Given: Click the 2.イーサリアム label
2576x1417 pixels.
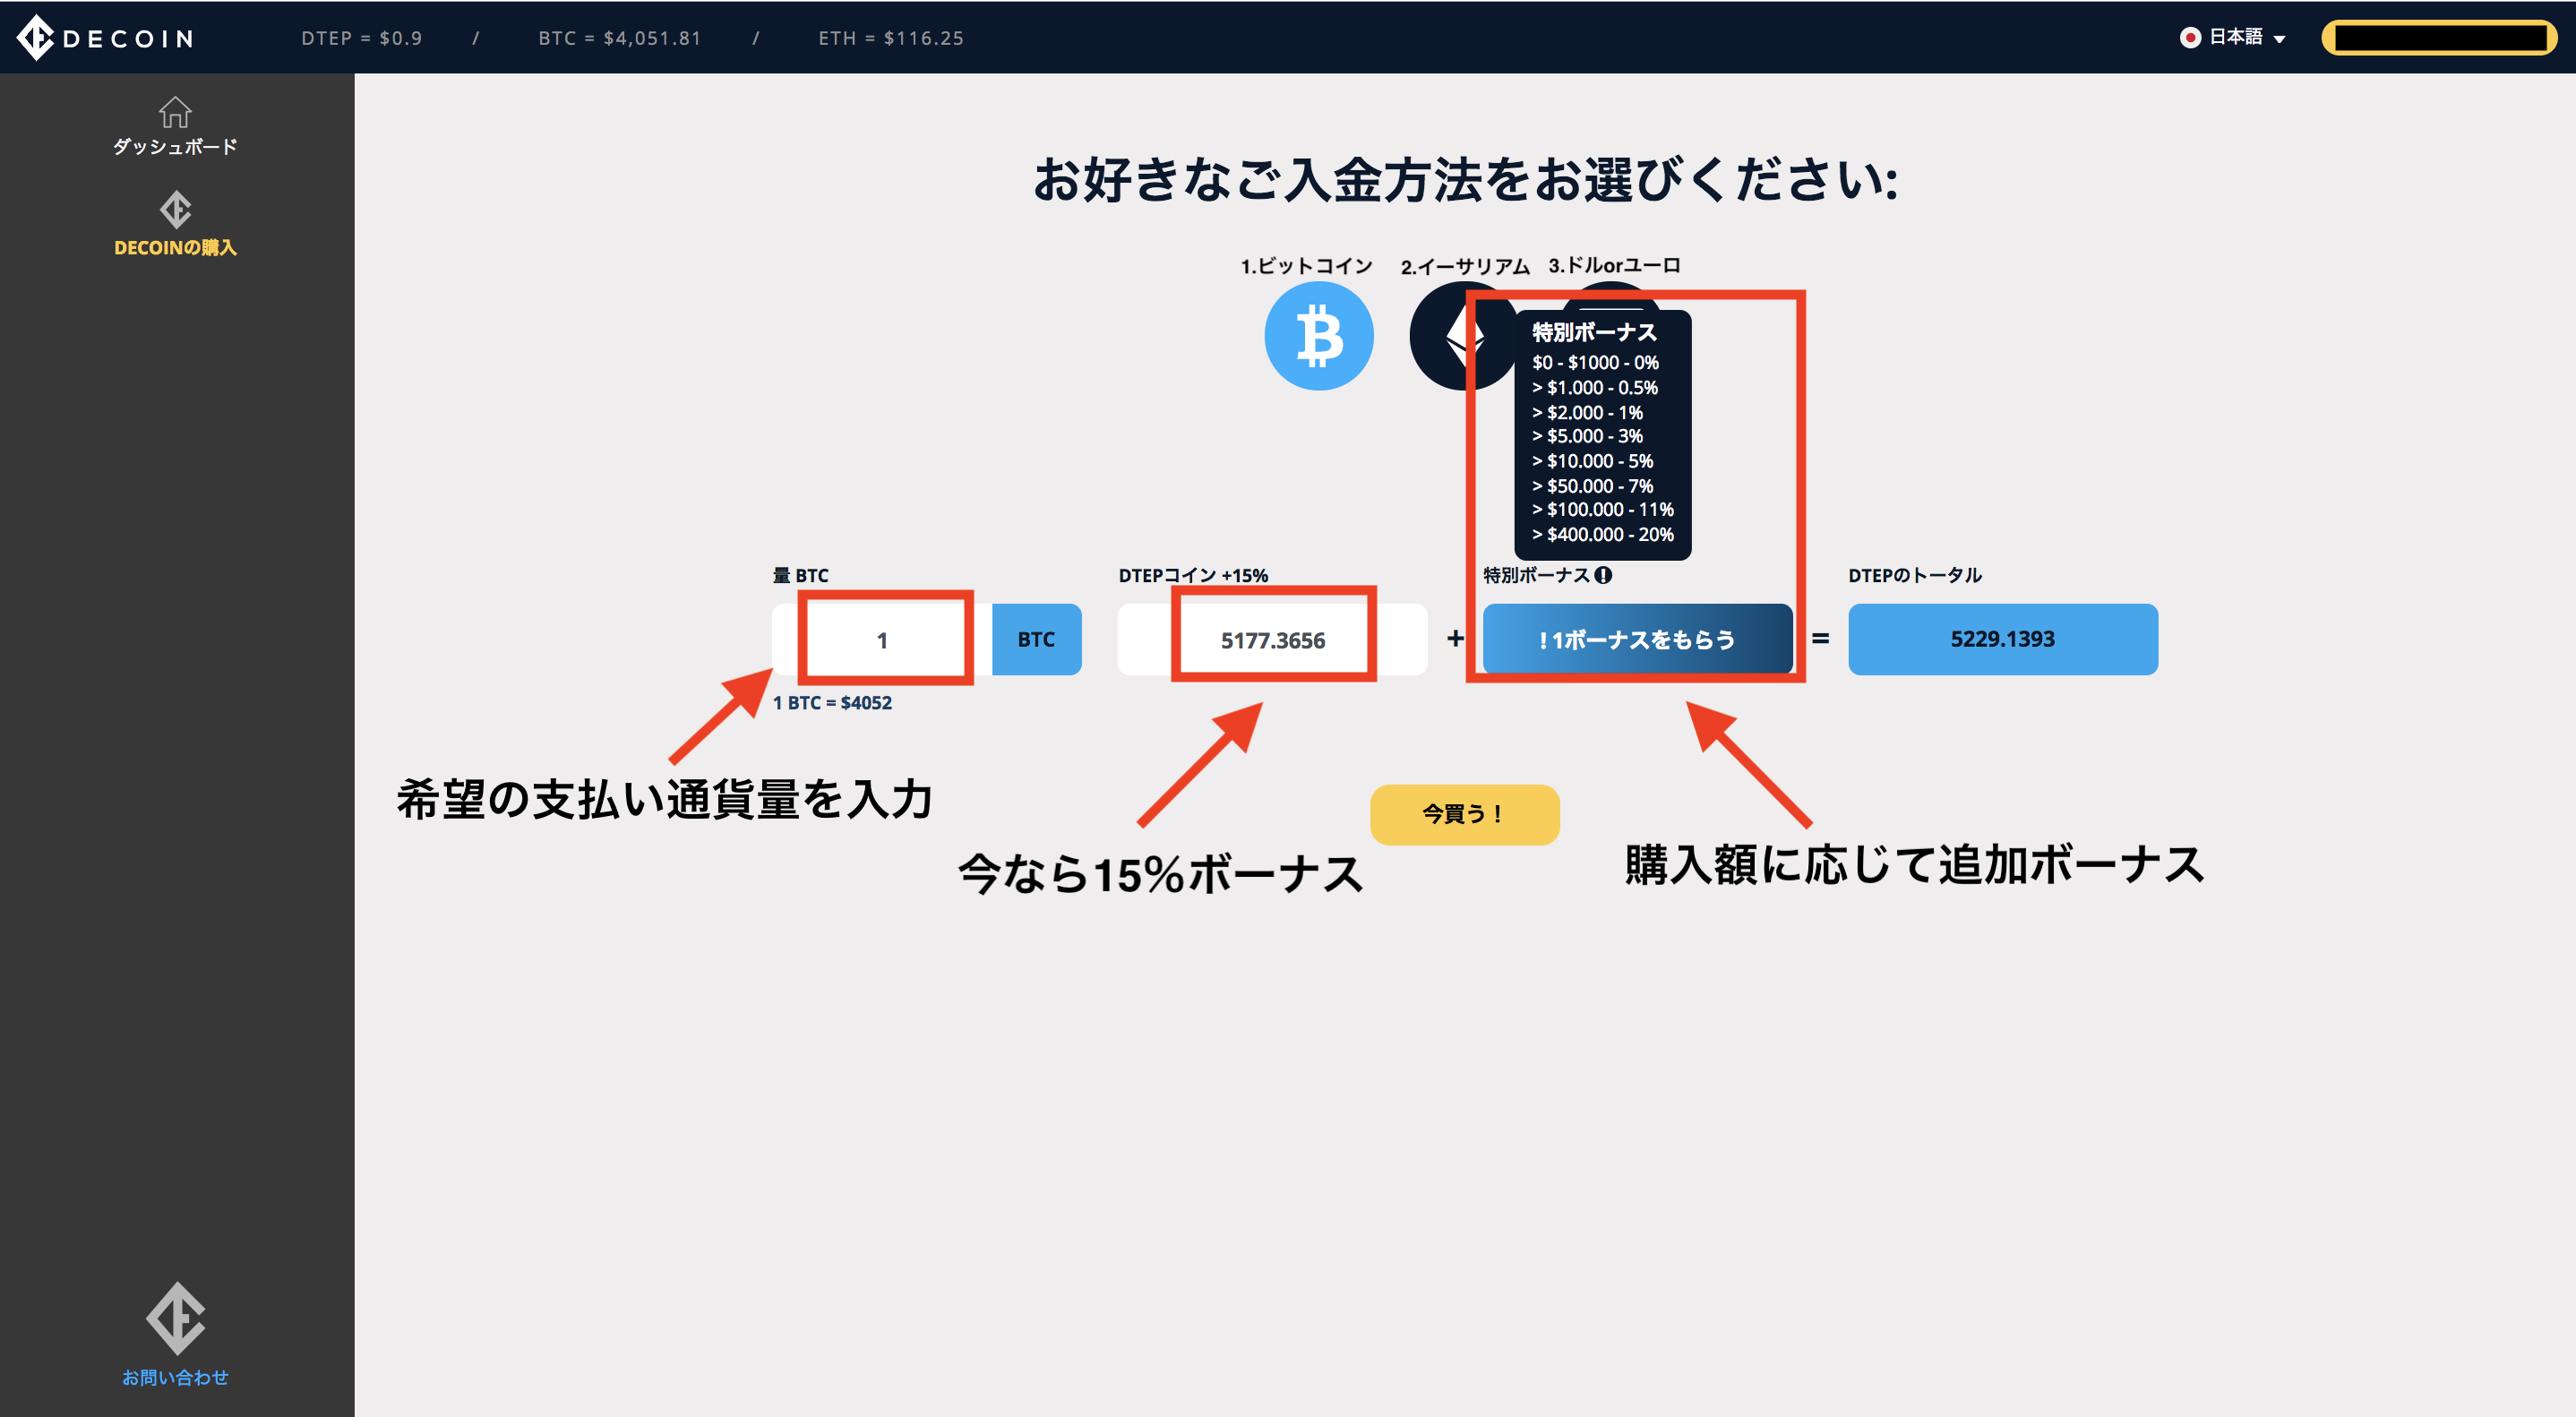Looking at the screenshot, I should (x=1465, y=266).
